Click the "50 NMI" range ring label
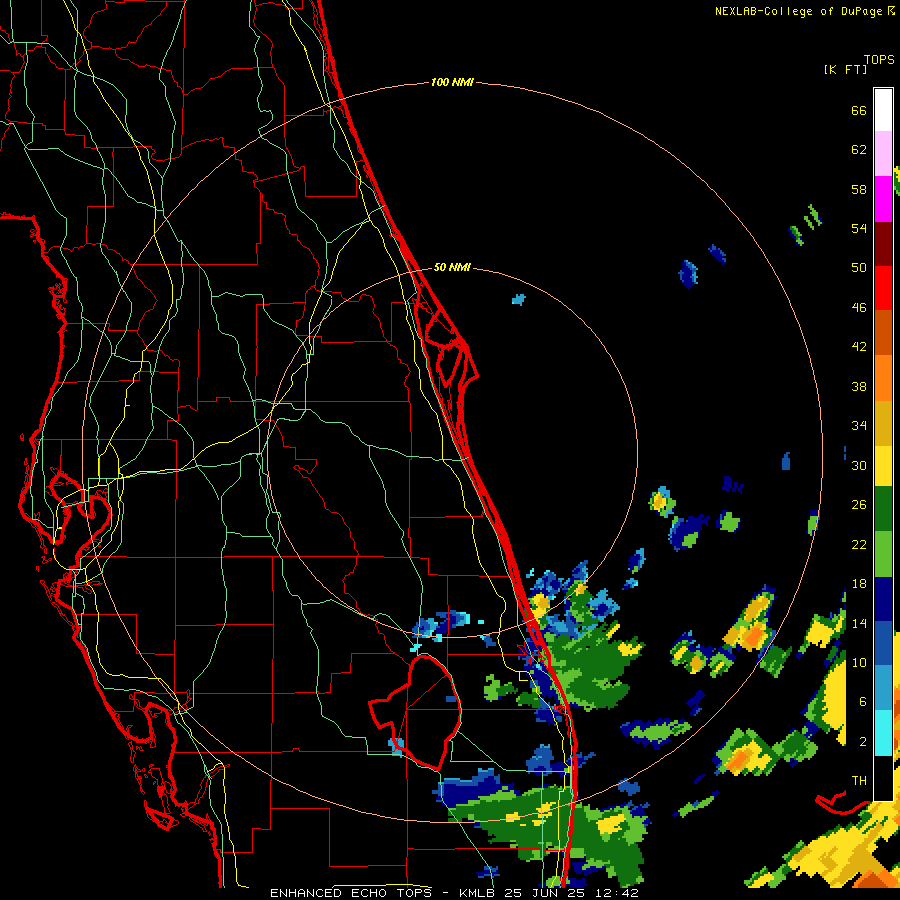 452,267
